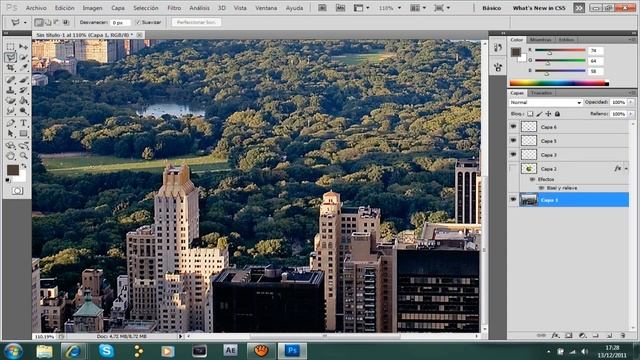Click the foreground color swatch in toolbox
640x360 pixels.
point(12,170)
